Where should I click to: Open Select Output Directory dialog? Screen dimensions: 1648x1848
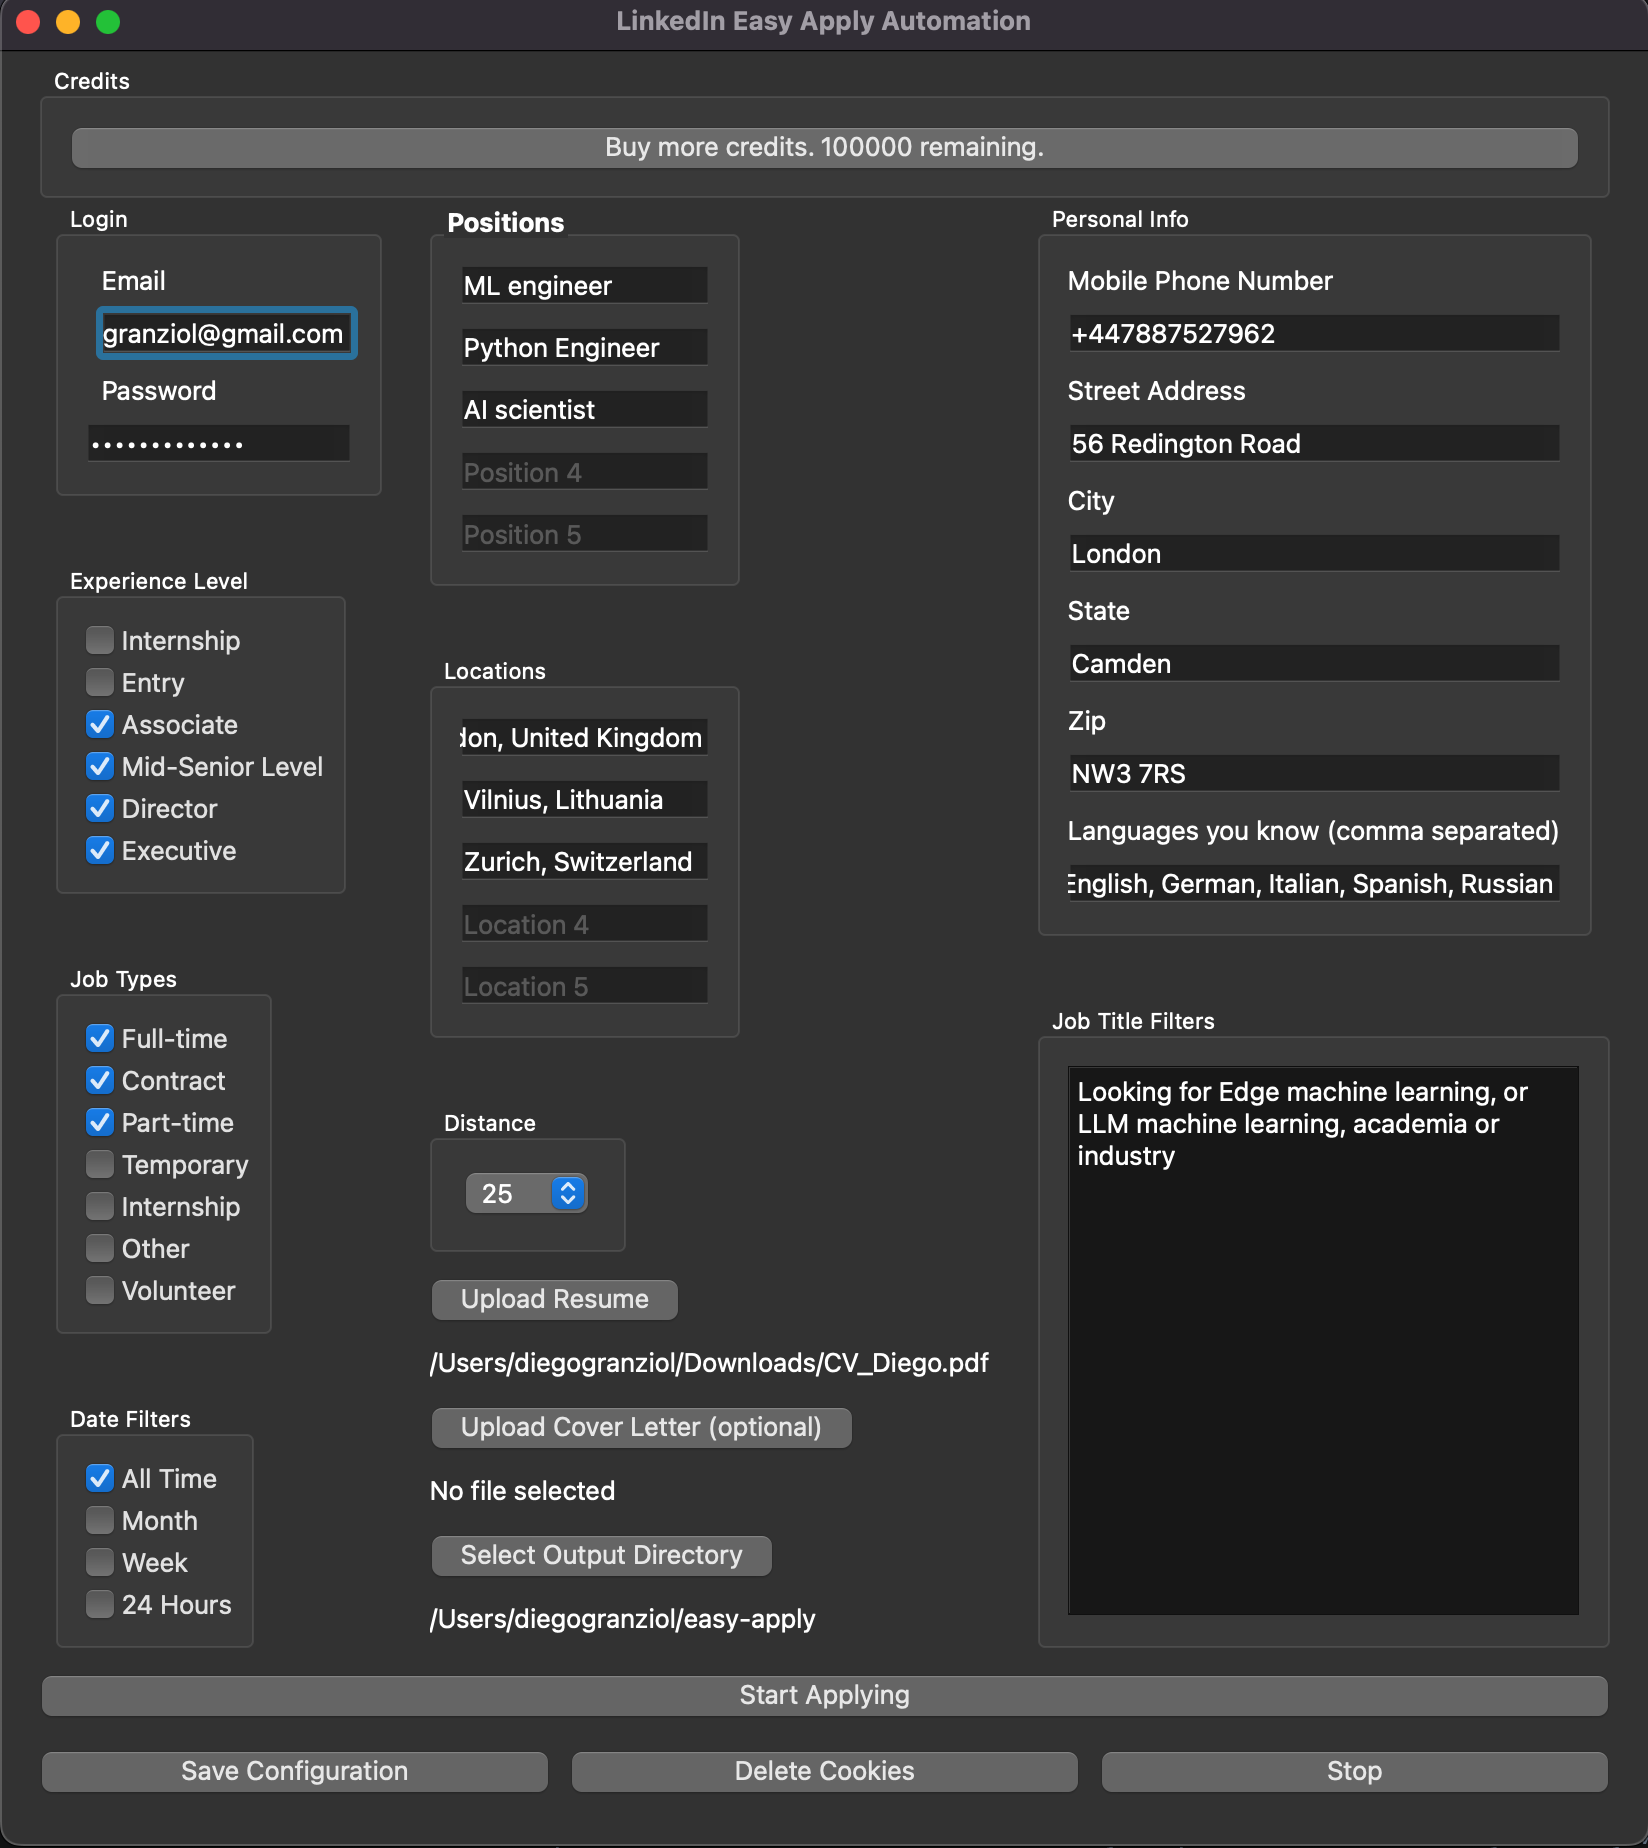pyautogui.click(x=601, y=1555)
